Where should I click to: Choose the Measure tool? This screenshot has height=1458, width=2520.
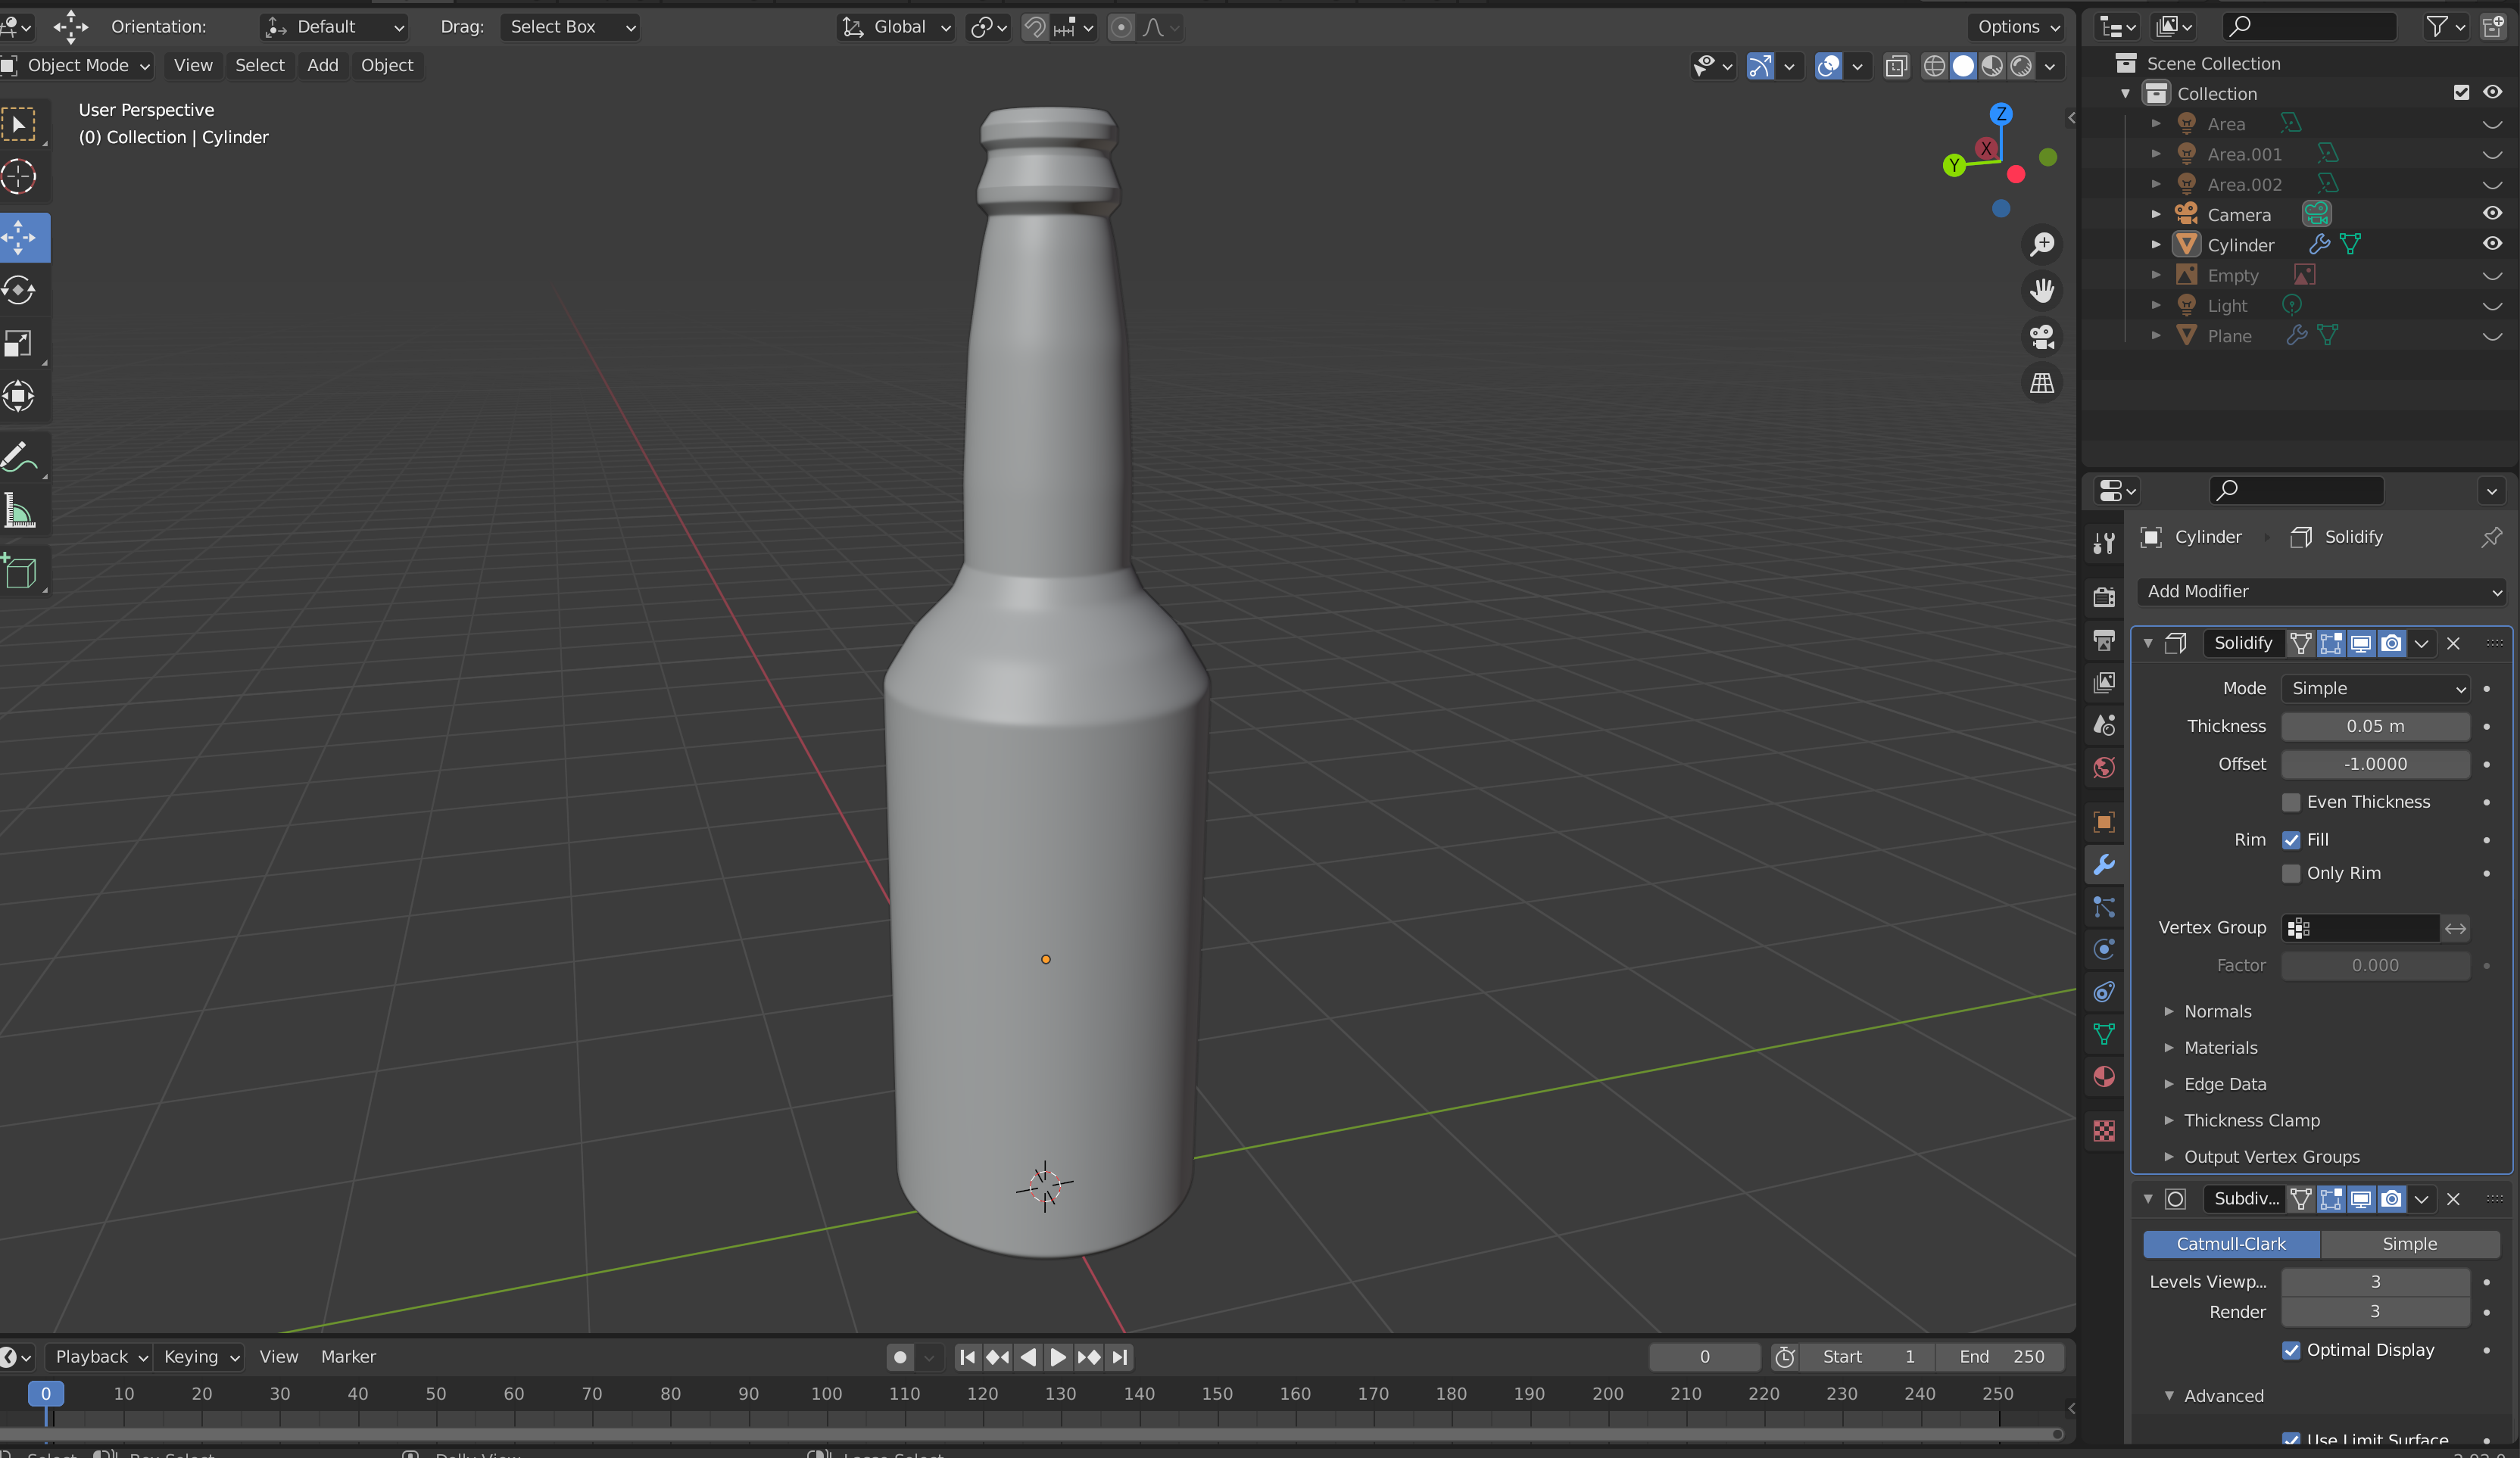click(20, 512)
